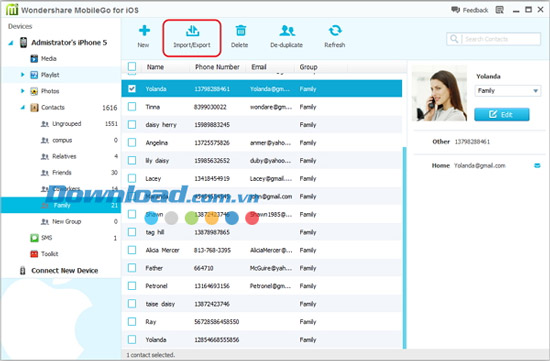Screen dimensions: 550x361
Task: Click Yolanda's contact photo thumbnail
Action: tap(439, 94)
